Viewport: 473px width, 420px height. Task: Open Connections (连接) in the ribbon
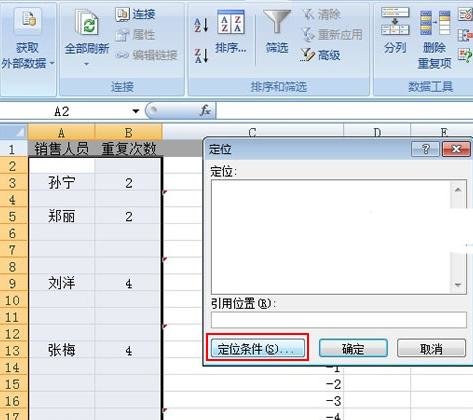pyautogui.click(x=136, y=14)
